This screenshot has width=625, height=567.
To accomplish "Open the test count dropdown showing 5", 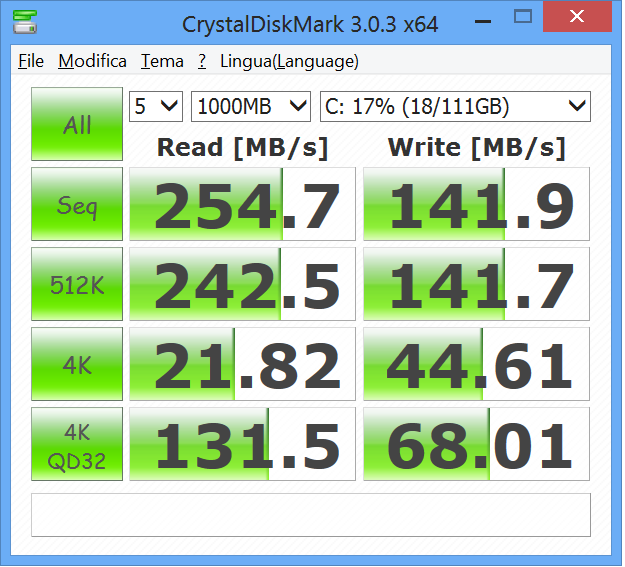I will (x=156, y=106).
